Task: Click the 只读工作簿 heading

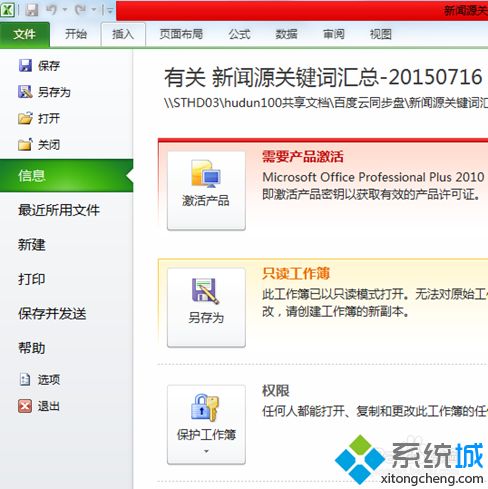Action: pyautogui.click(x=296, y=273)
